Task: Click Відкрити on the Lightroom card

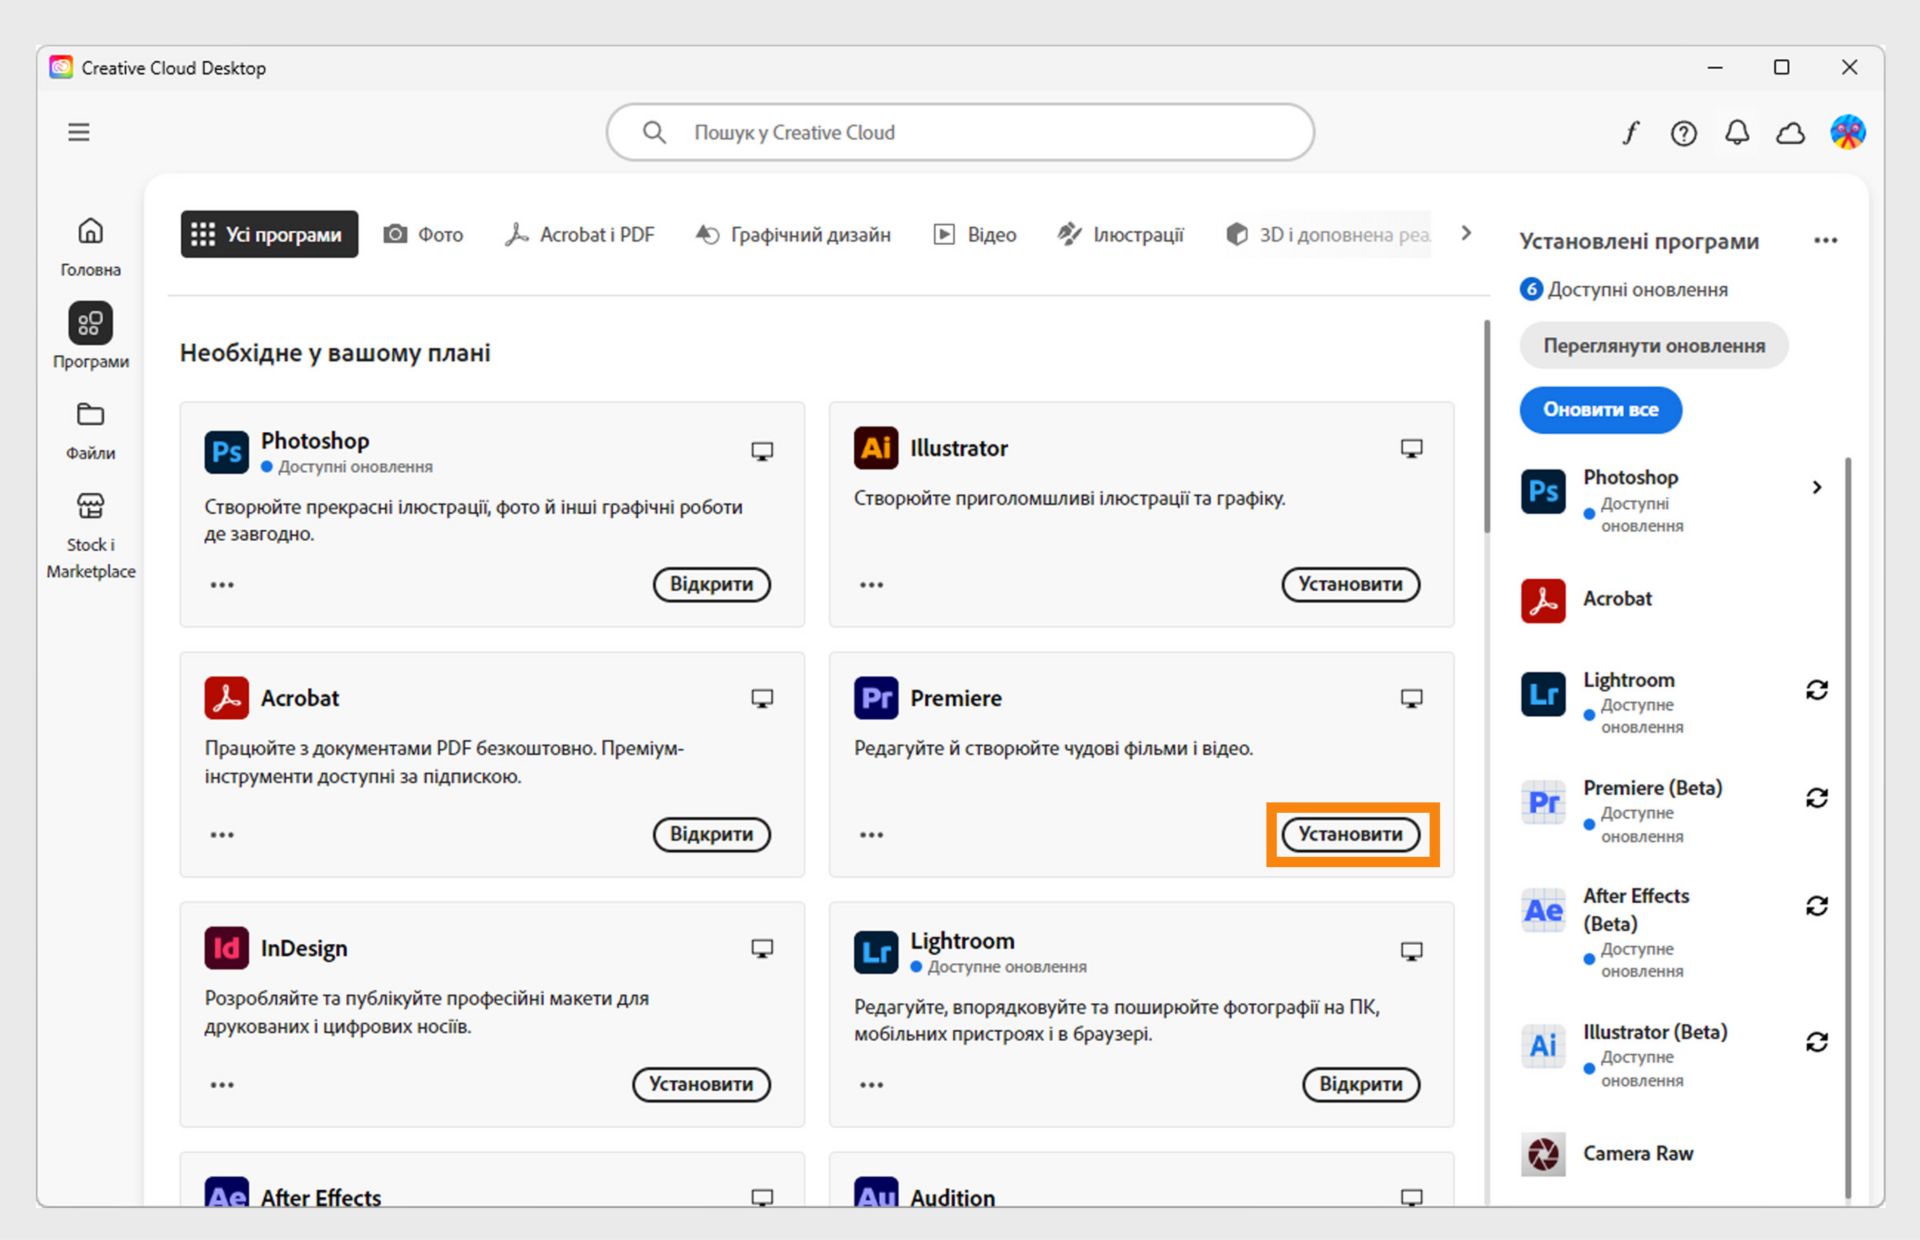Action: [1360, 1084]
